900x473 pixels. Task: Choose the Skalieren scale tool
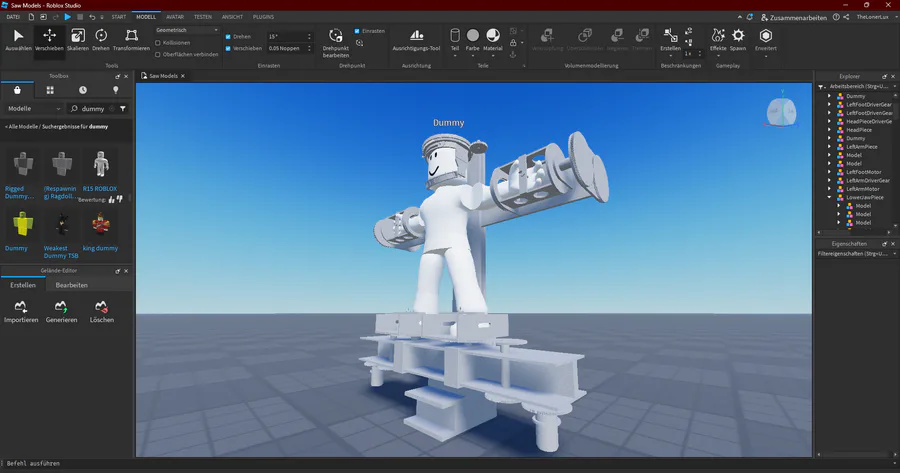point(77,40)
